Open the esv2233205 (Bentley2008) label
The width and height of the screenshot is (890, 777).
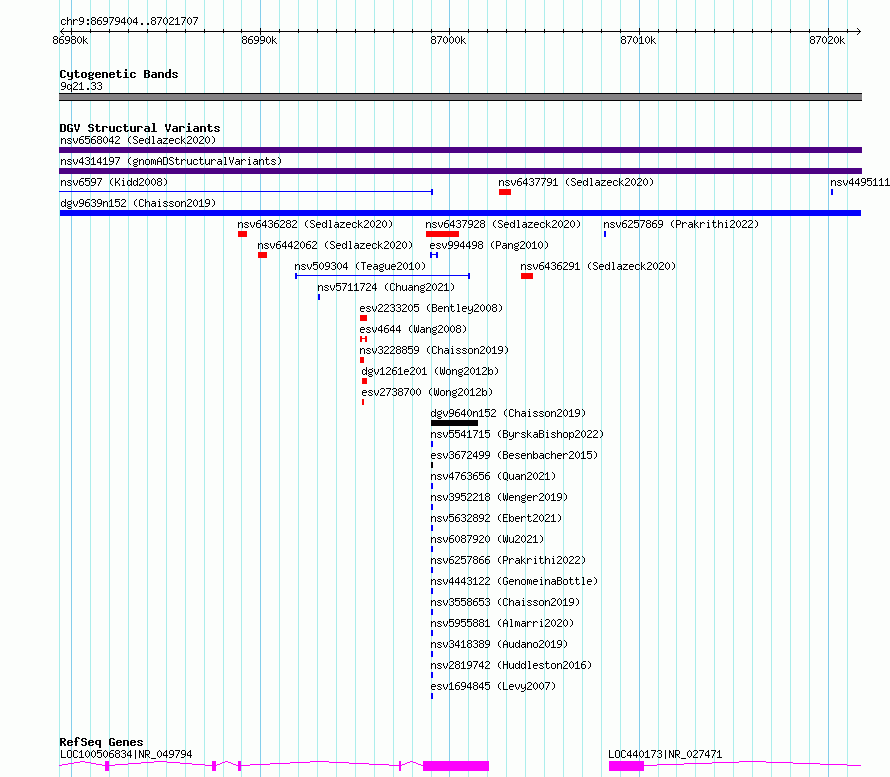[x=431, y=308]
